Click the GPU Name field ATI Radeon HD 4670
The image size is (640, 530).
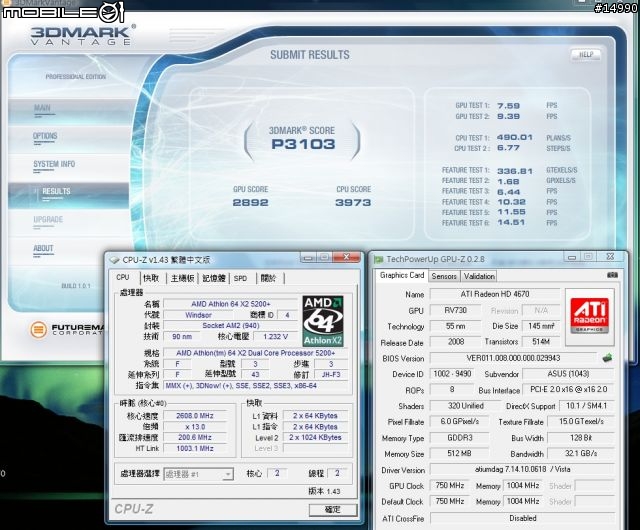coord(495,294)
